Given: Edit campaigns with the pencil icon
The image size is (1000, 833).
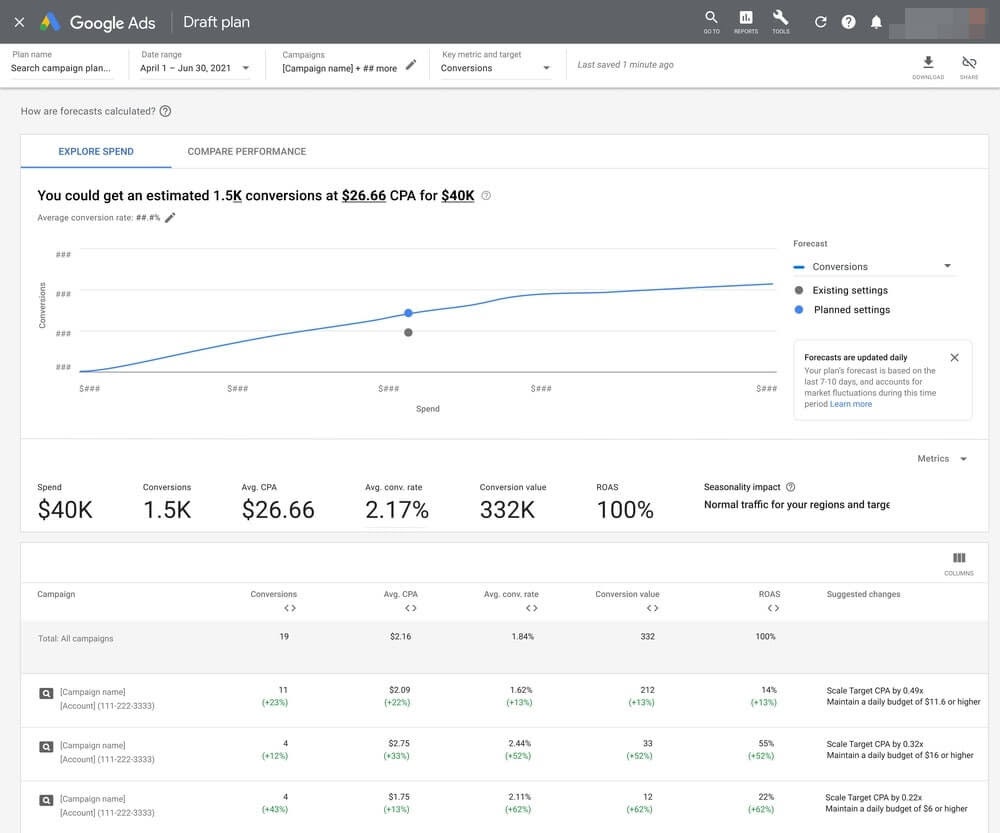Looking at the screenshot, I should coord(411,66).
